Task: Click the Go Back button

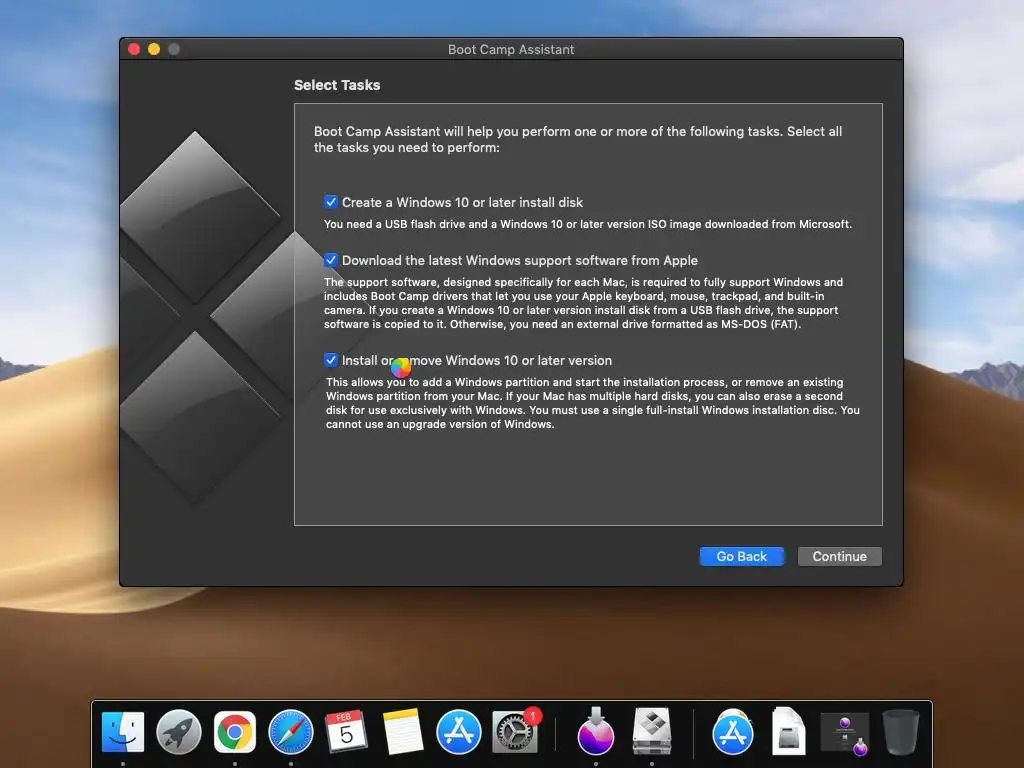Action: [741, 556]
